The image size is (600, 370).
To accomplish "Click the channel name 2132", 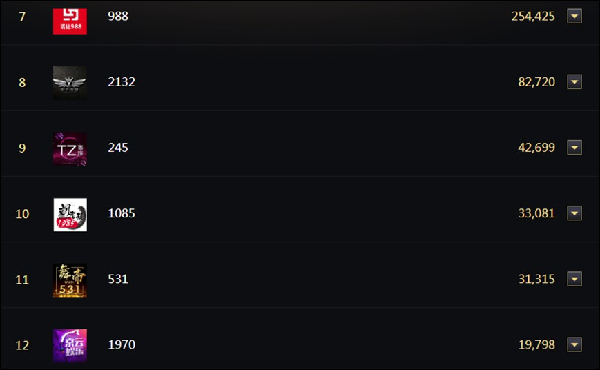I will [121, 81].
